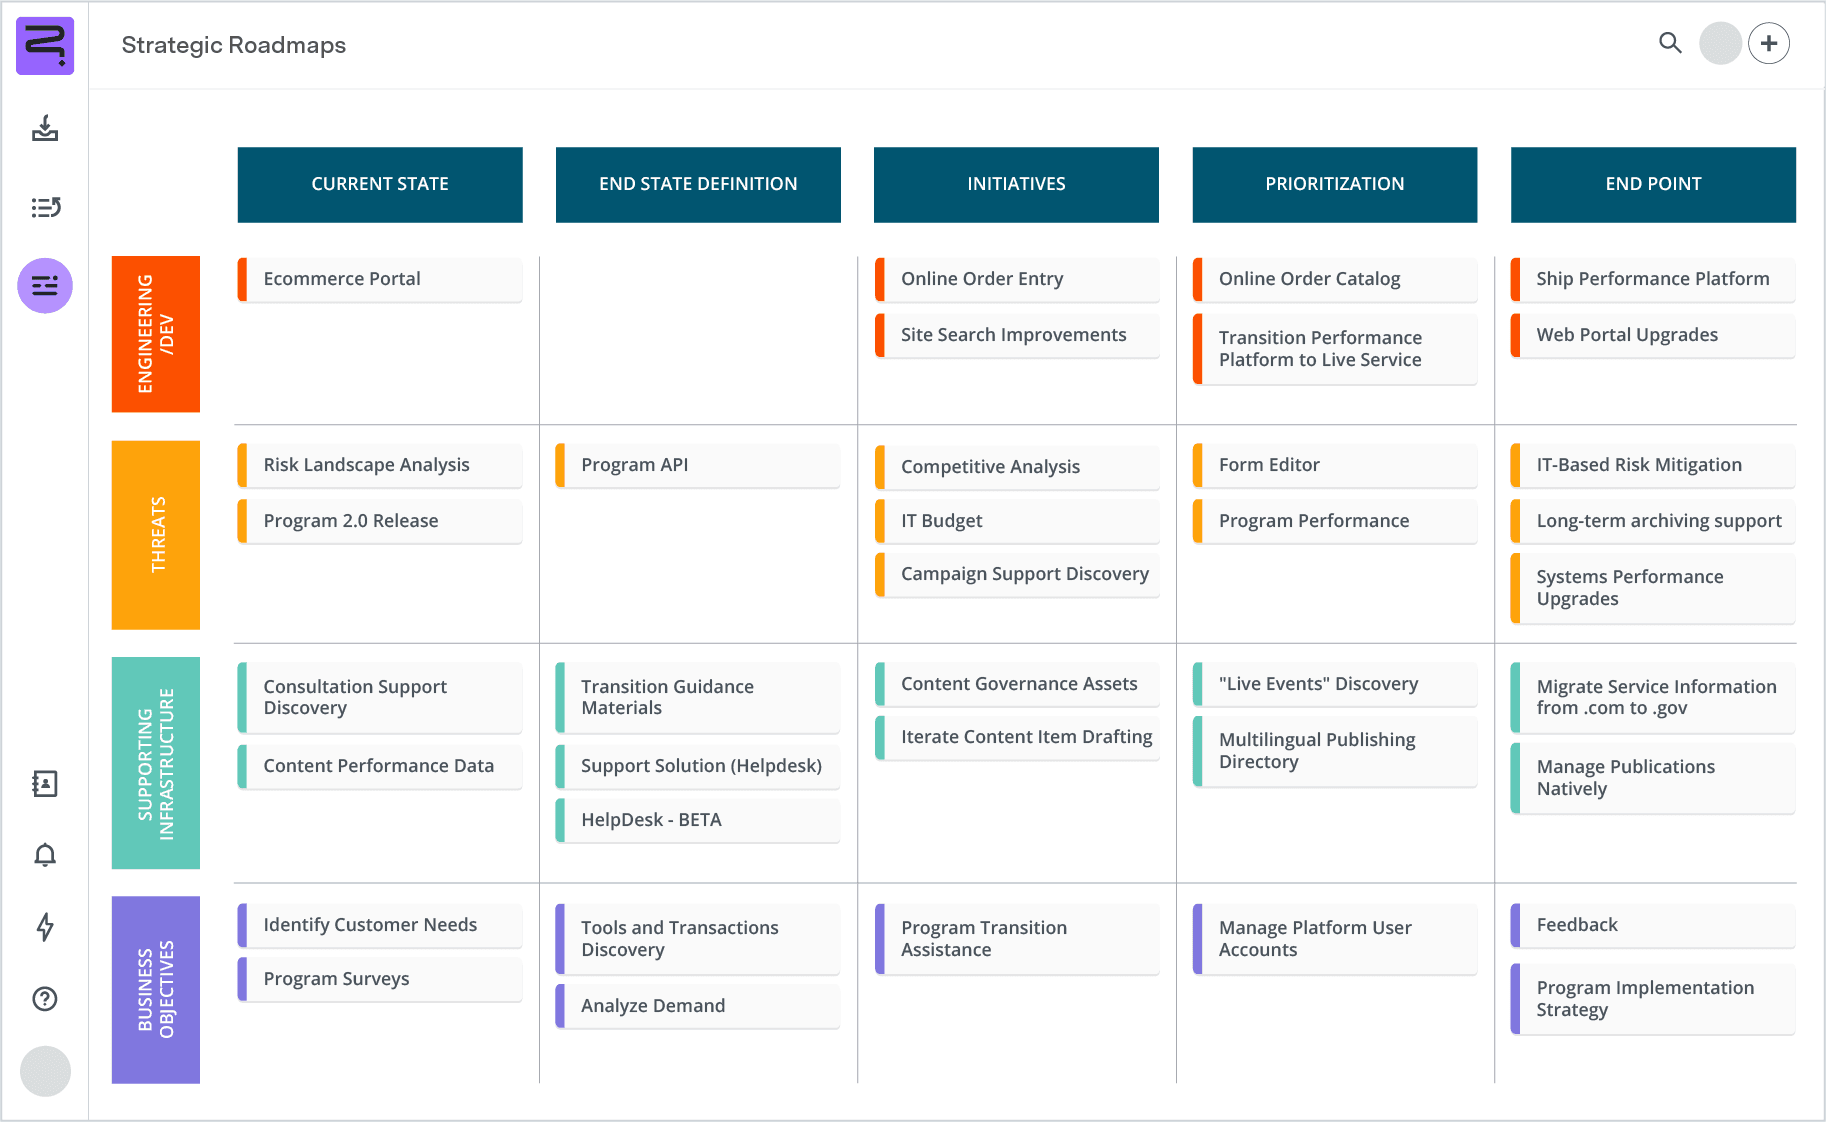Click the ENGINEERING/DEV swimlane label
The height and width of the screenshot is (1122, 1826).
(156, 334)
